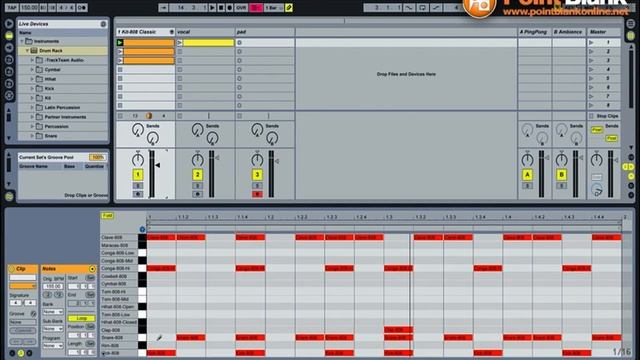Click the Start Set button

[90, 278]
